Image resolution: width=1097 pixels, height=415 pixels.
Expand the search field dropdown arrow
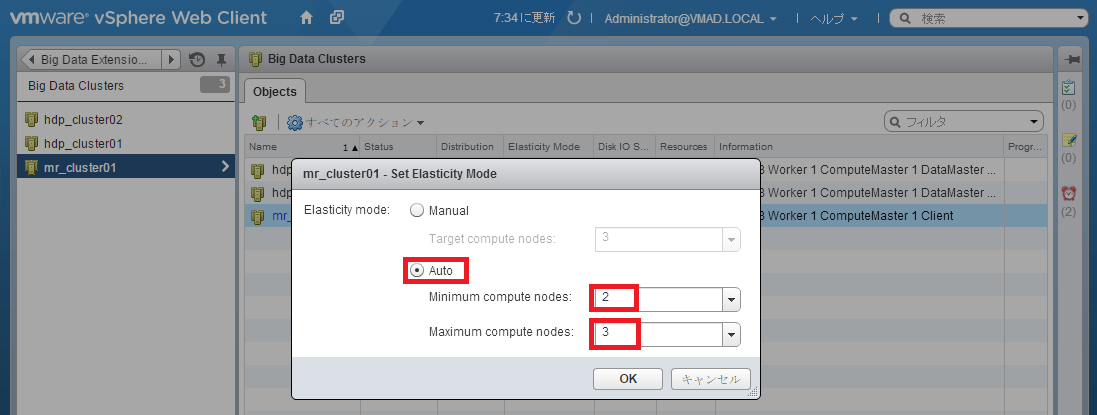point(1082,19)
